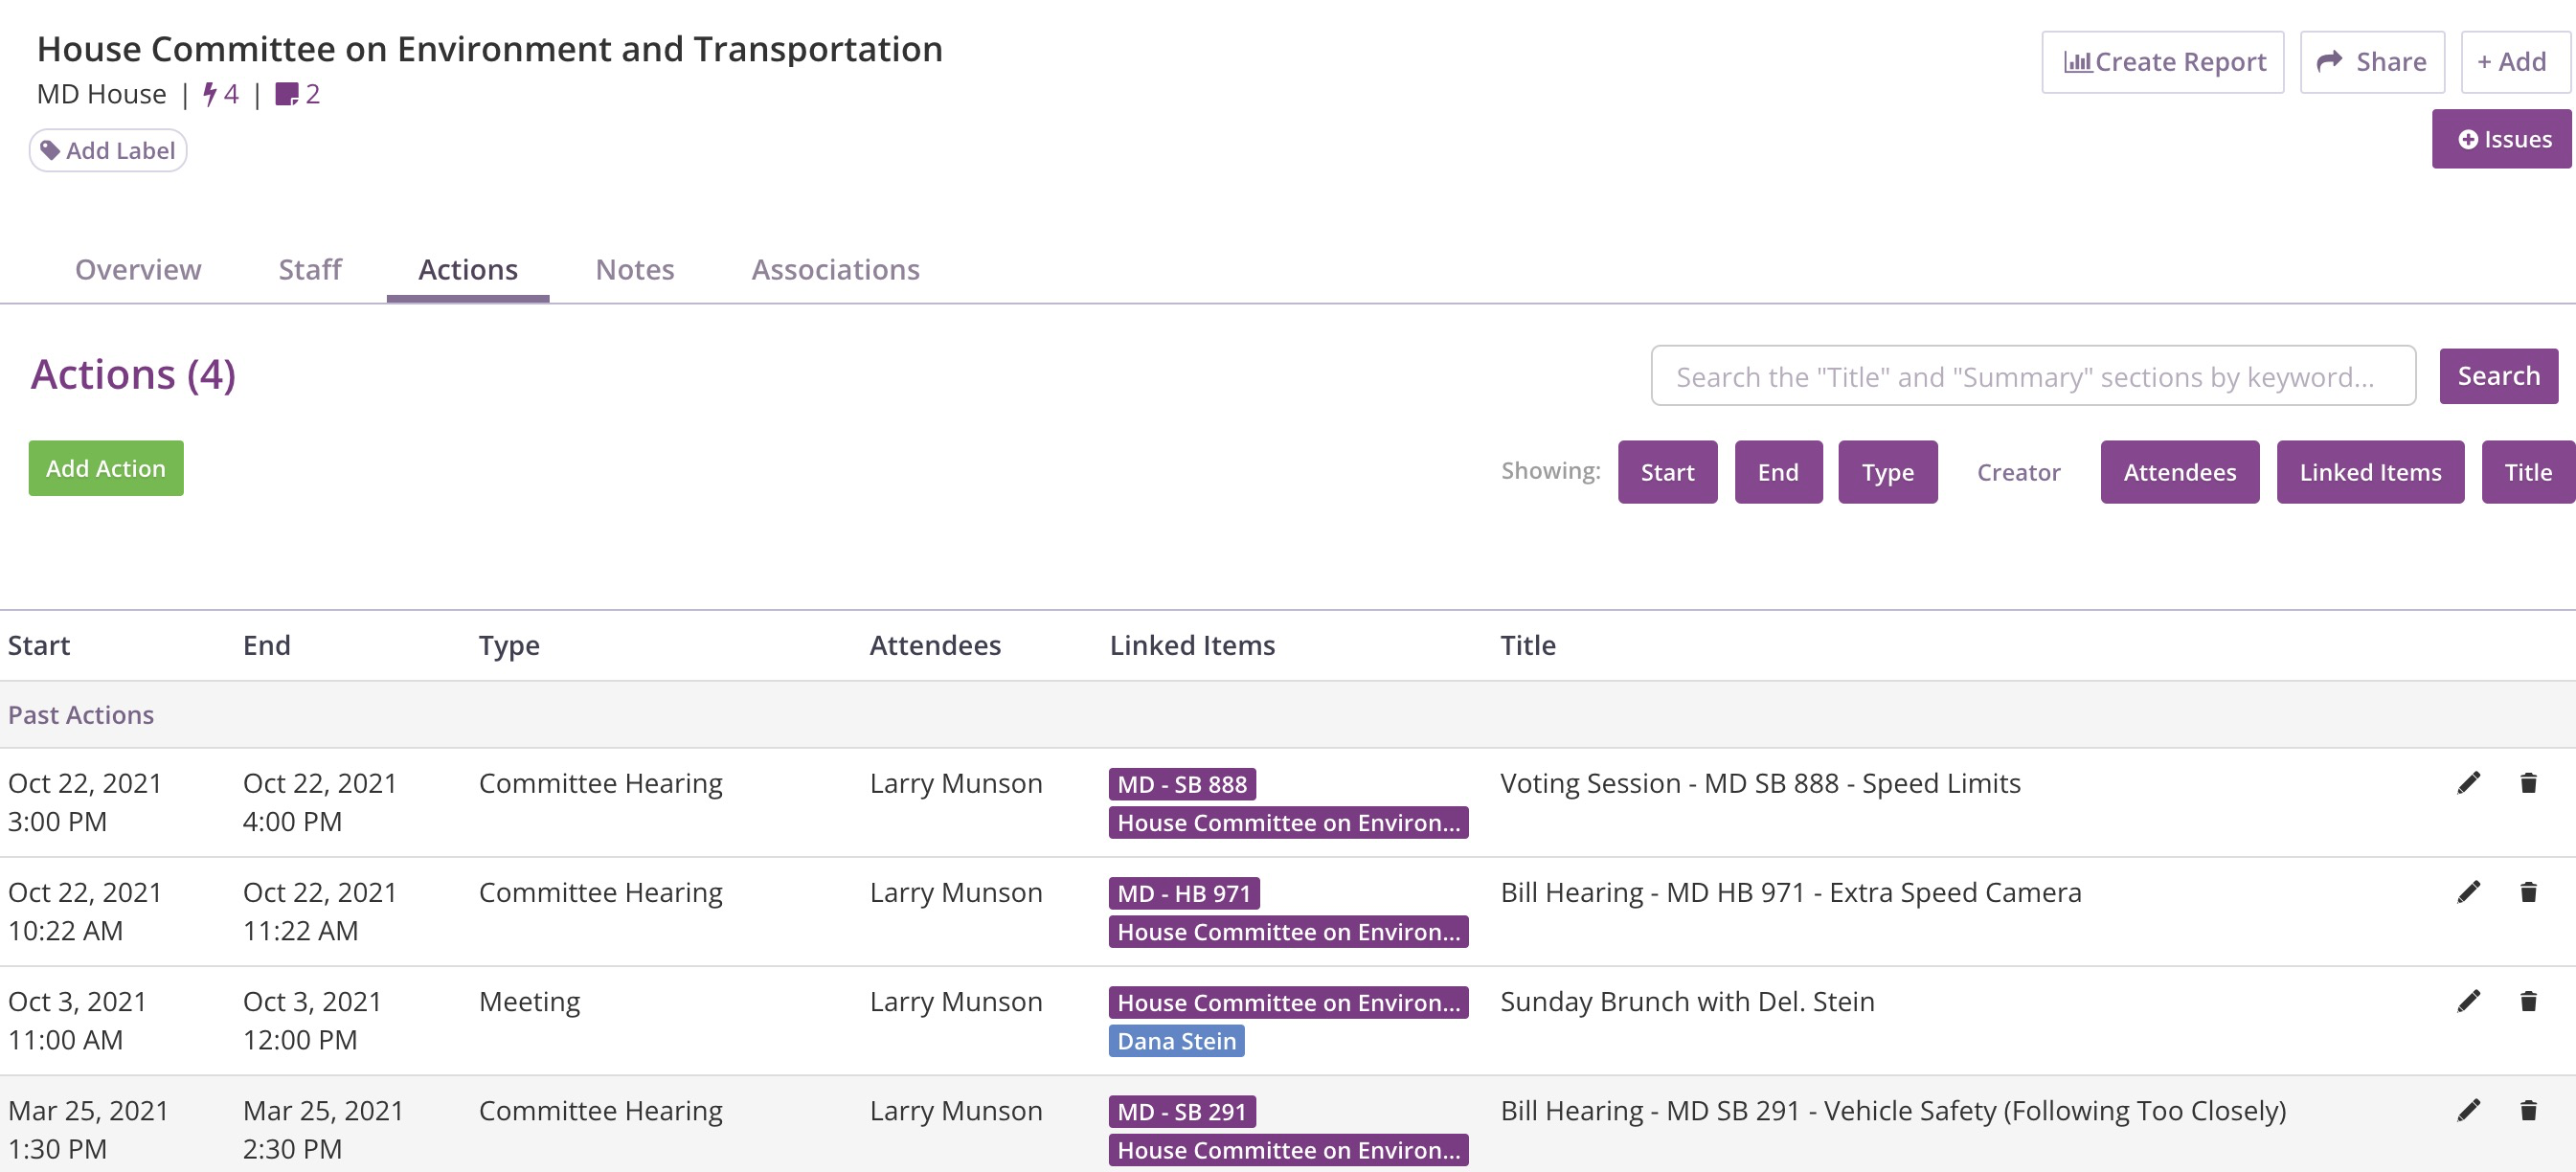Add to Issues
This screenshot has height=1172, width=2576.
2503,139
